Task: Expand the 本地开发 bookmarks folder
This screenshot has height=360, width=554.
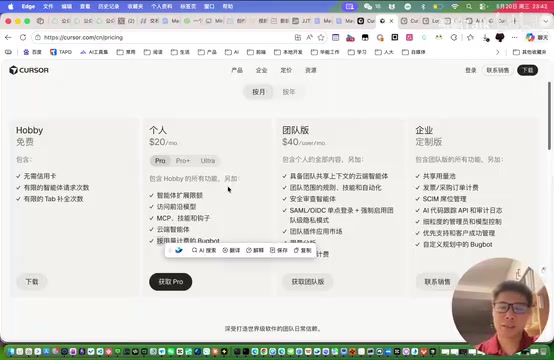Action: pos(288,52)
